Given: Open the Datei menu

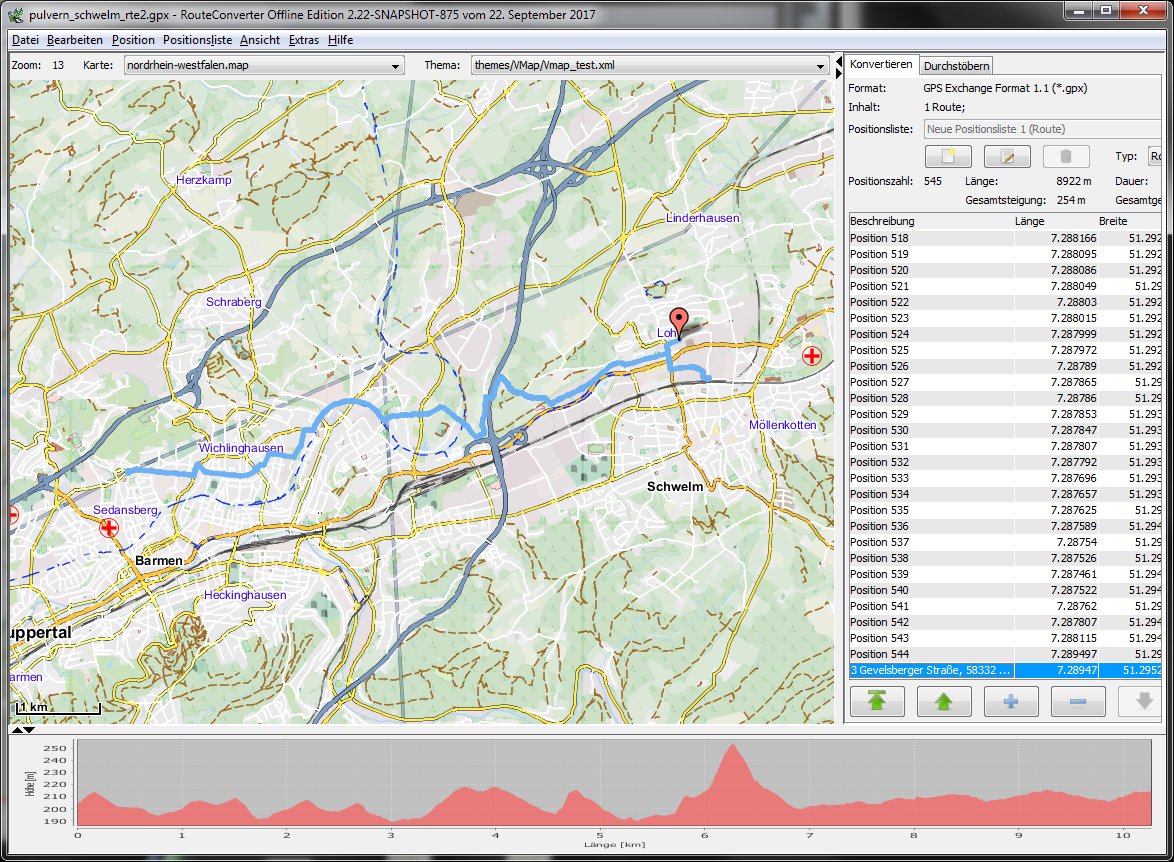Looking at the screenshot, I should pyautogui.click(x=25, y=40).
